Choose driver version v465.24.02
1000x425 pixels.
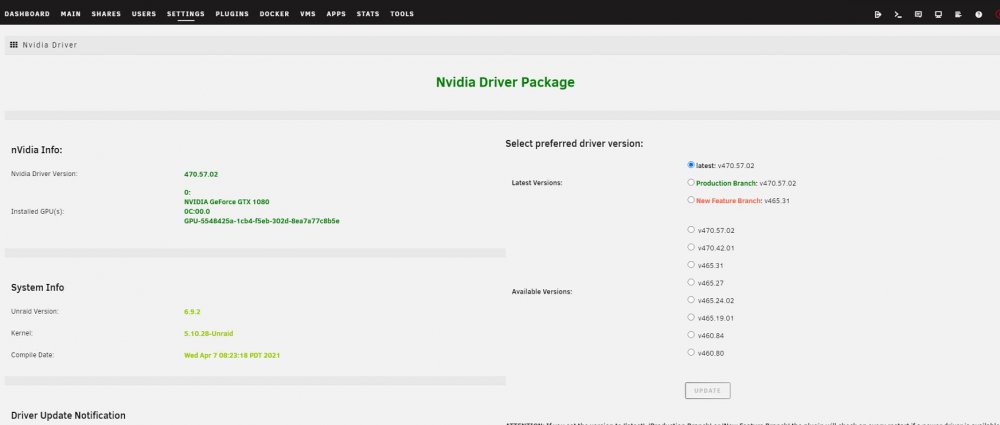pyautogui.click(x=691, y=300)
